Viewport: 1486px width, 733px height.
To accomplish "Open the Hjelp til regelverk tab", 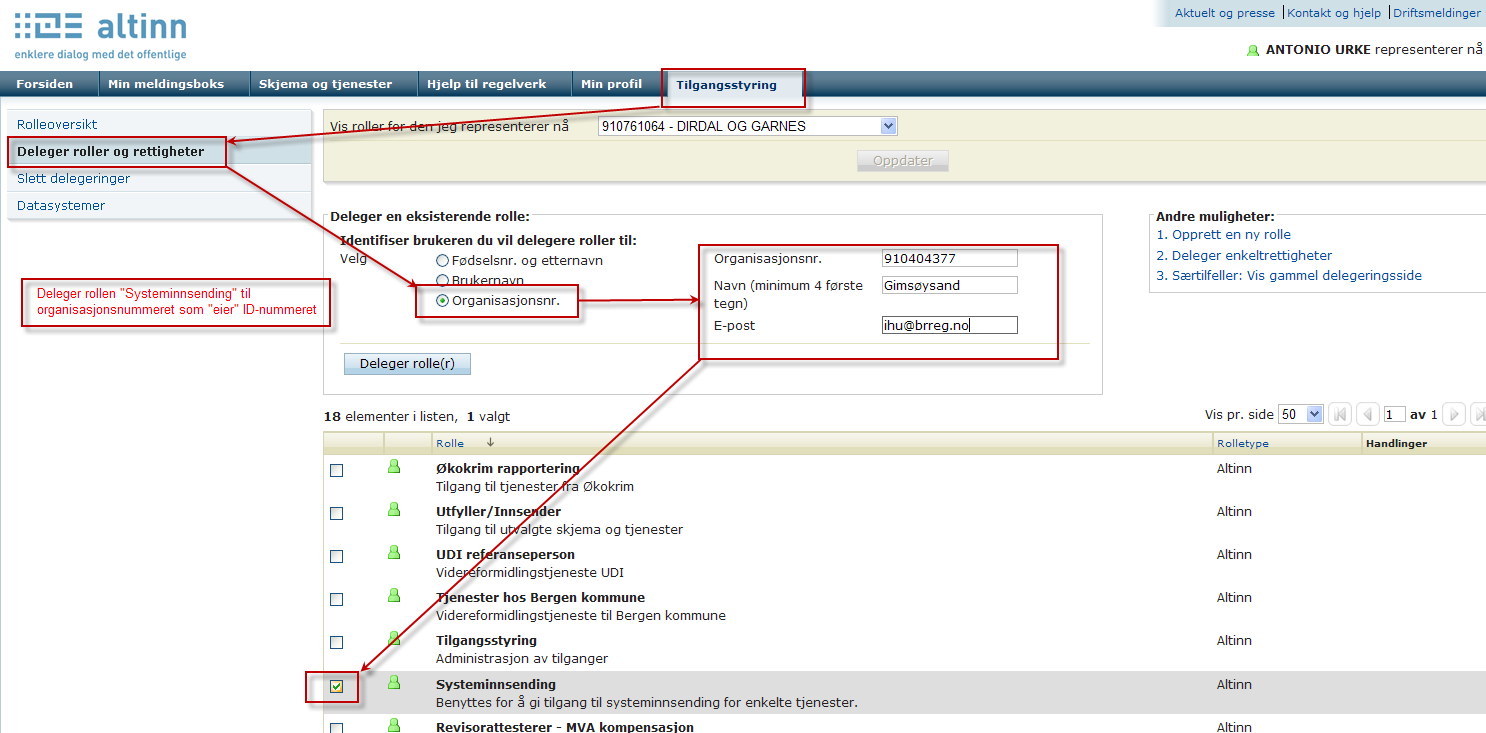I will (x=487, y=84).
